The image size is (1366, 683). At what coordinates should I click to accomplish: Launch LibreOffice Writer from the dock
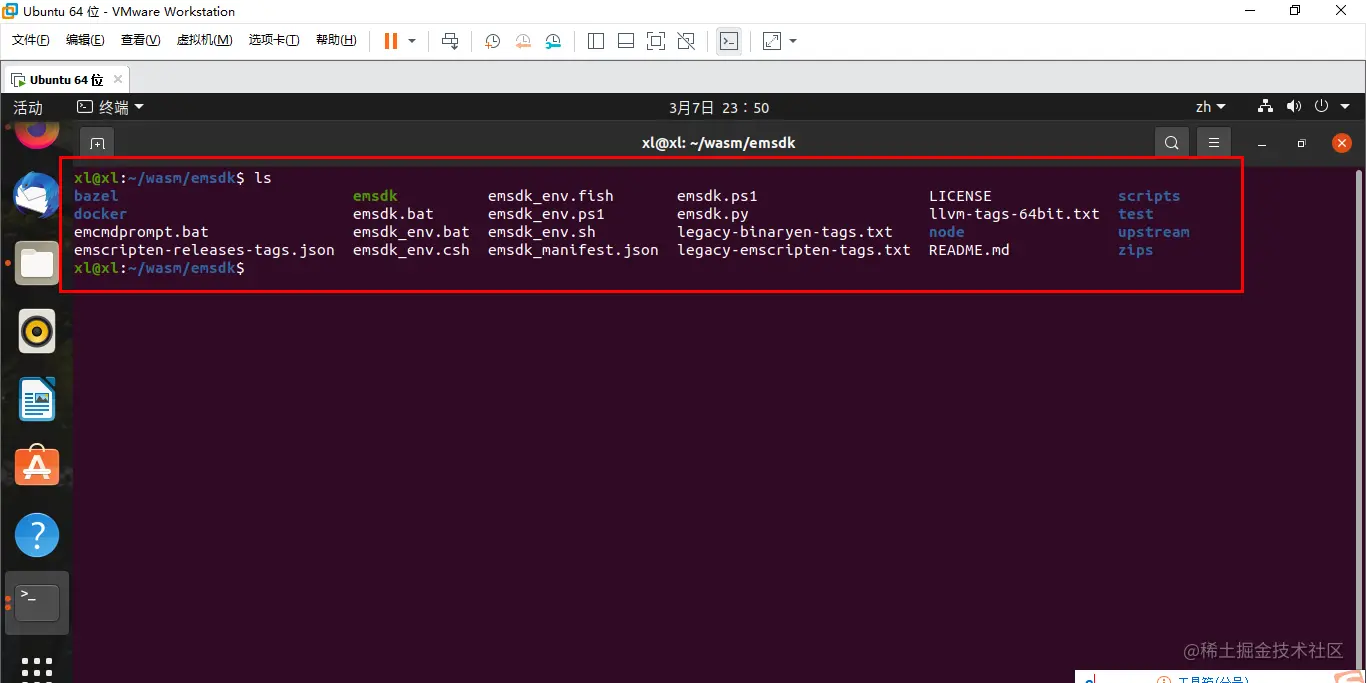point(37,399)
